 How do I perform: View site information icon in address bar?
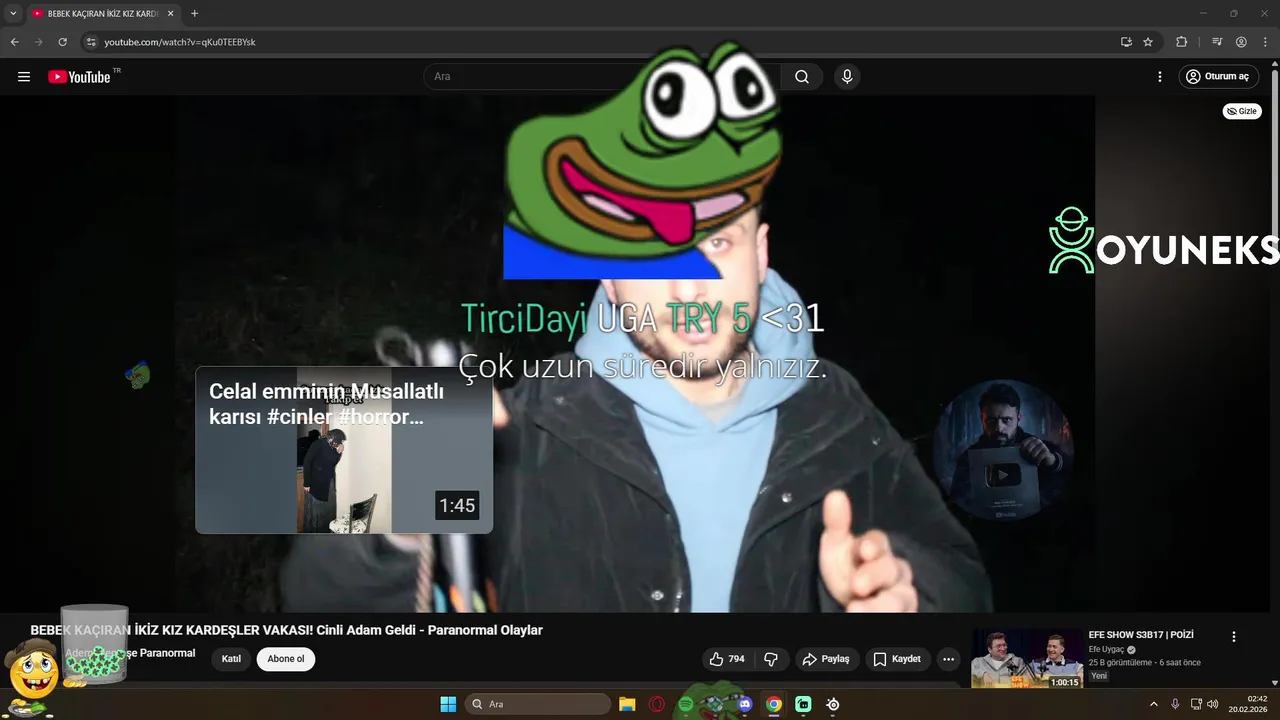[91, 42]
